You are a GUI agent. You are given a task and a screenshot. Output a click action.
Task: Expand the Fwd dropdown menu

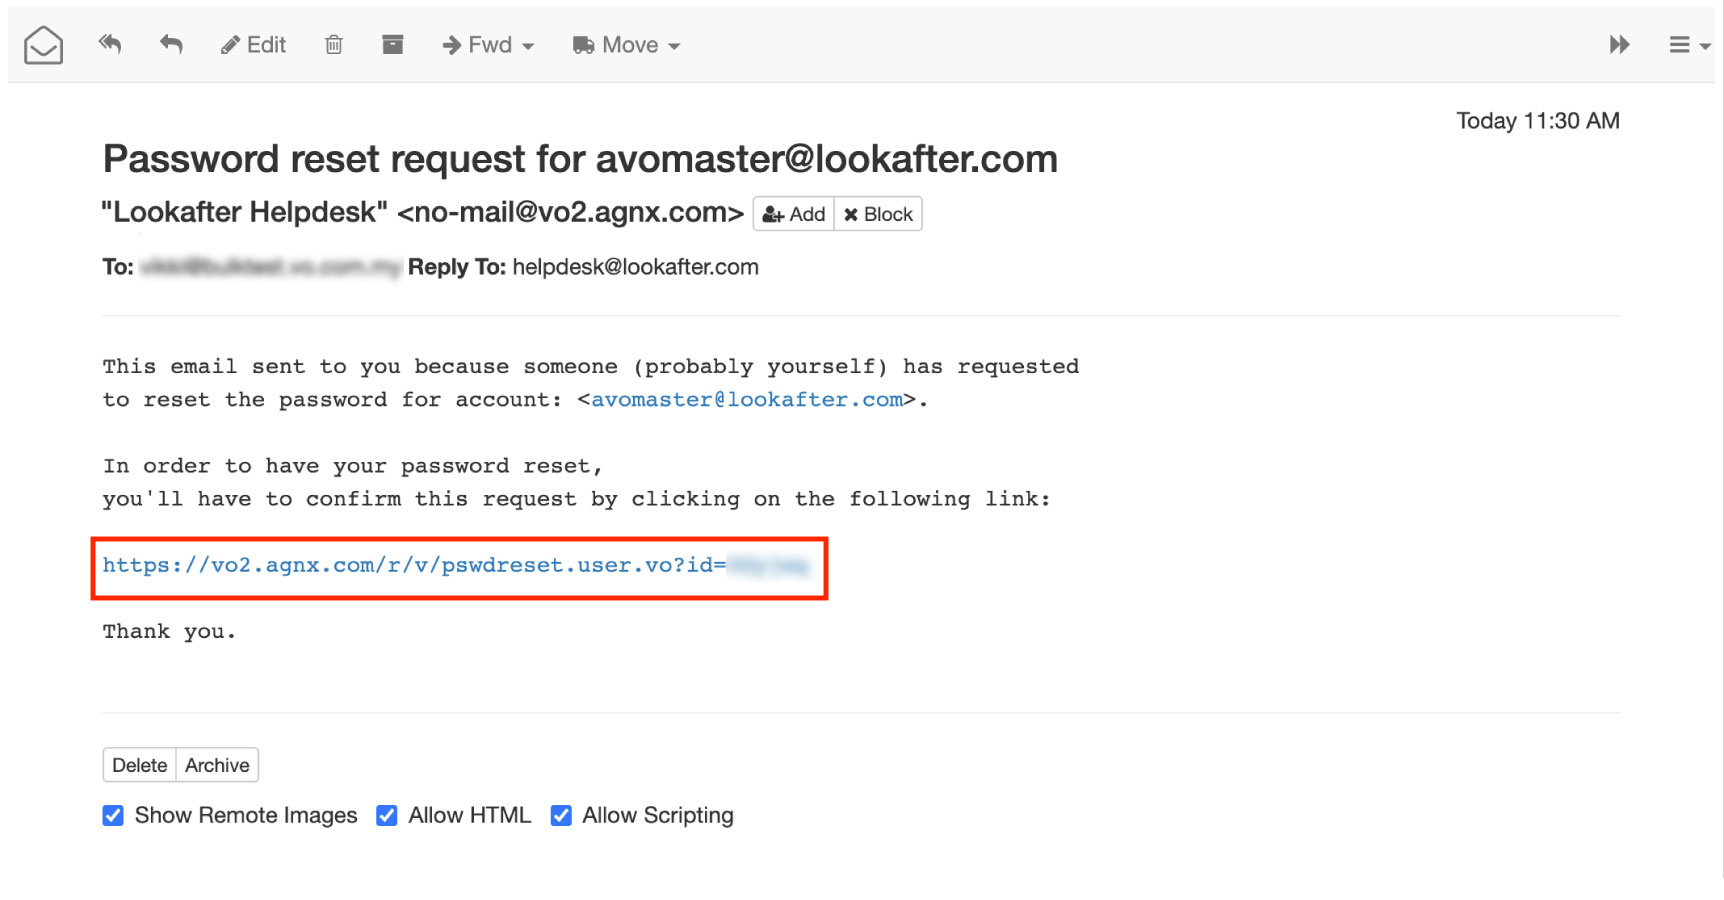(x=489, y=45)
